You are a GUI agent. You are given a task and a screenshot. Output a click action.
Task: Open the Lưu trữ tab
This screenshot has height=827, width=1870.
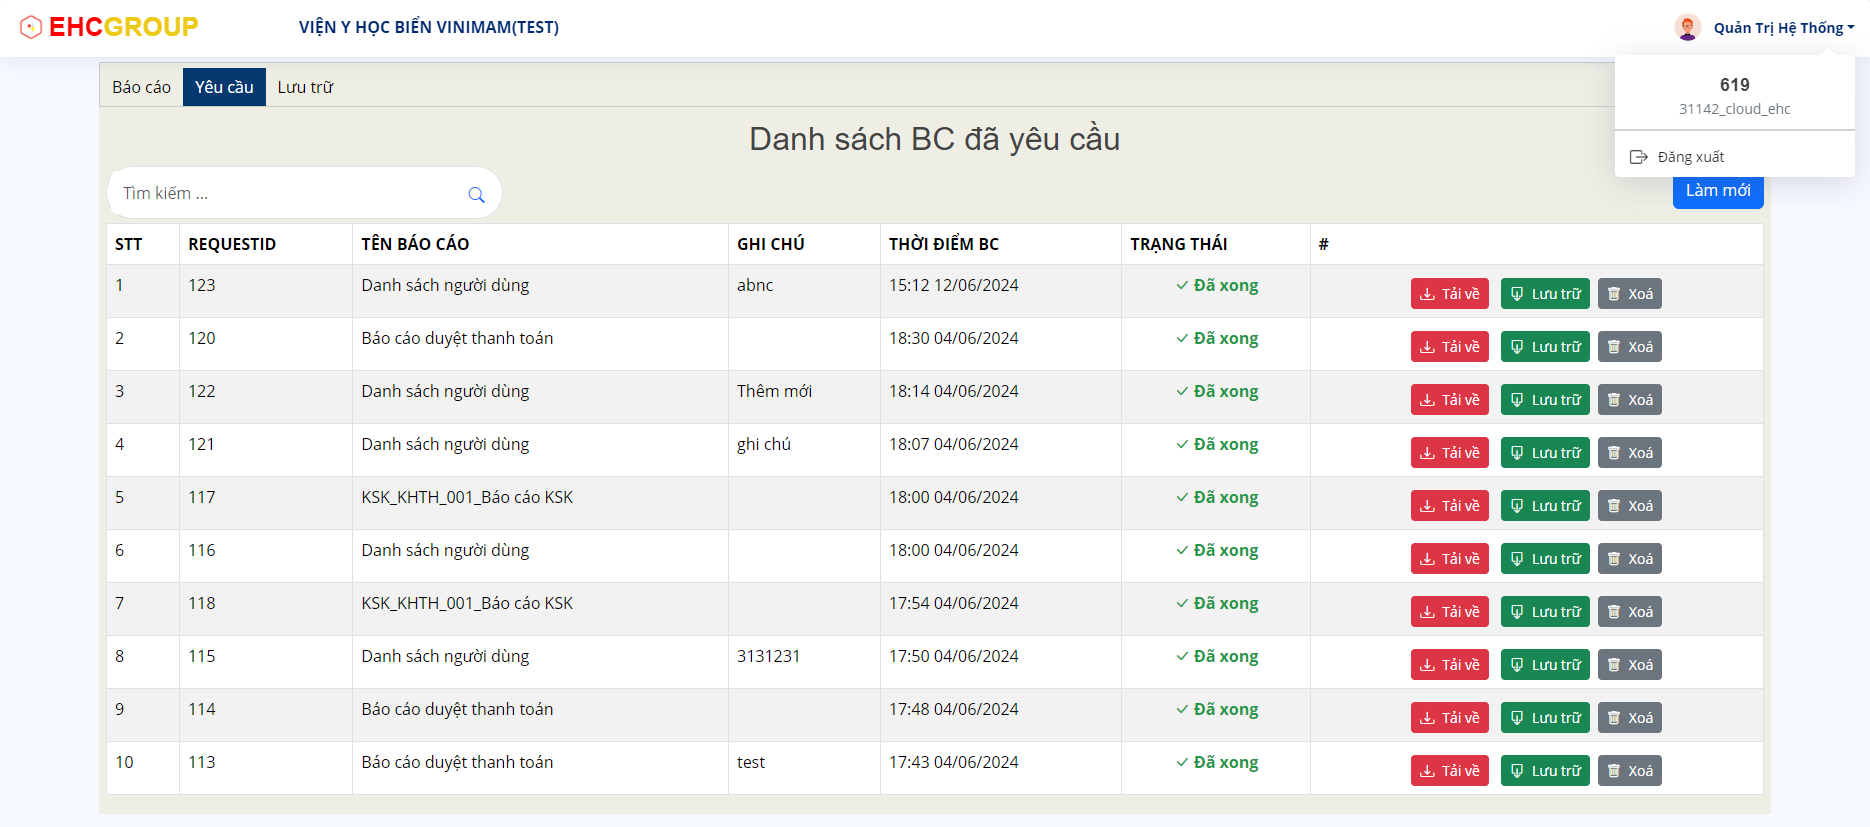coord(305,87)
